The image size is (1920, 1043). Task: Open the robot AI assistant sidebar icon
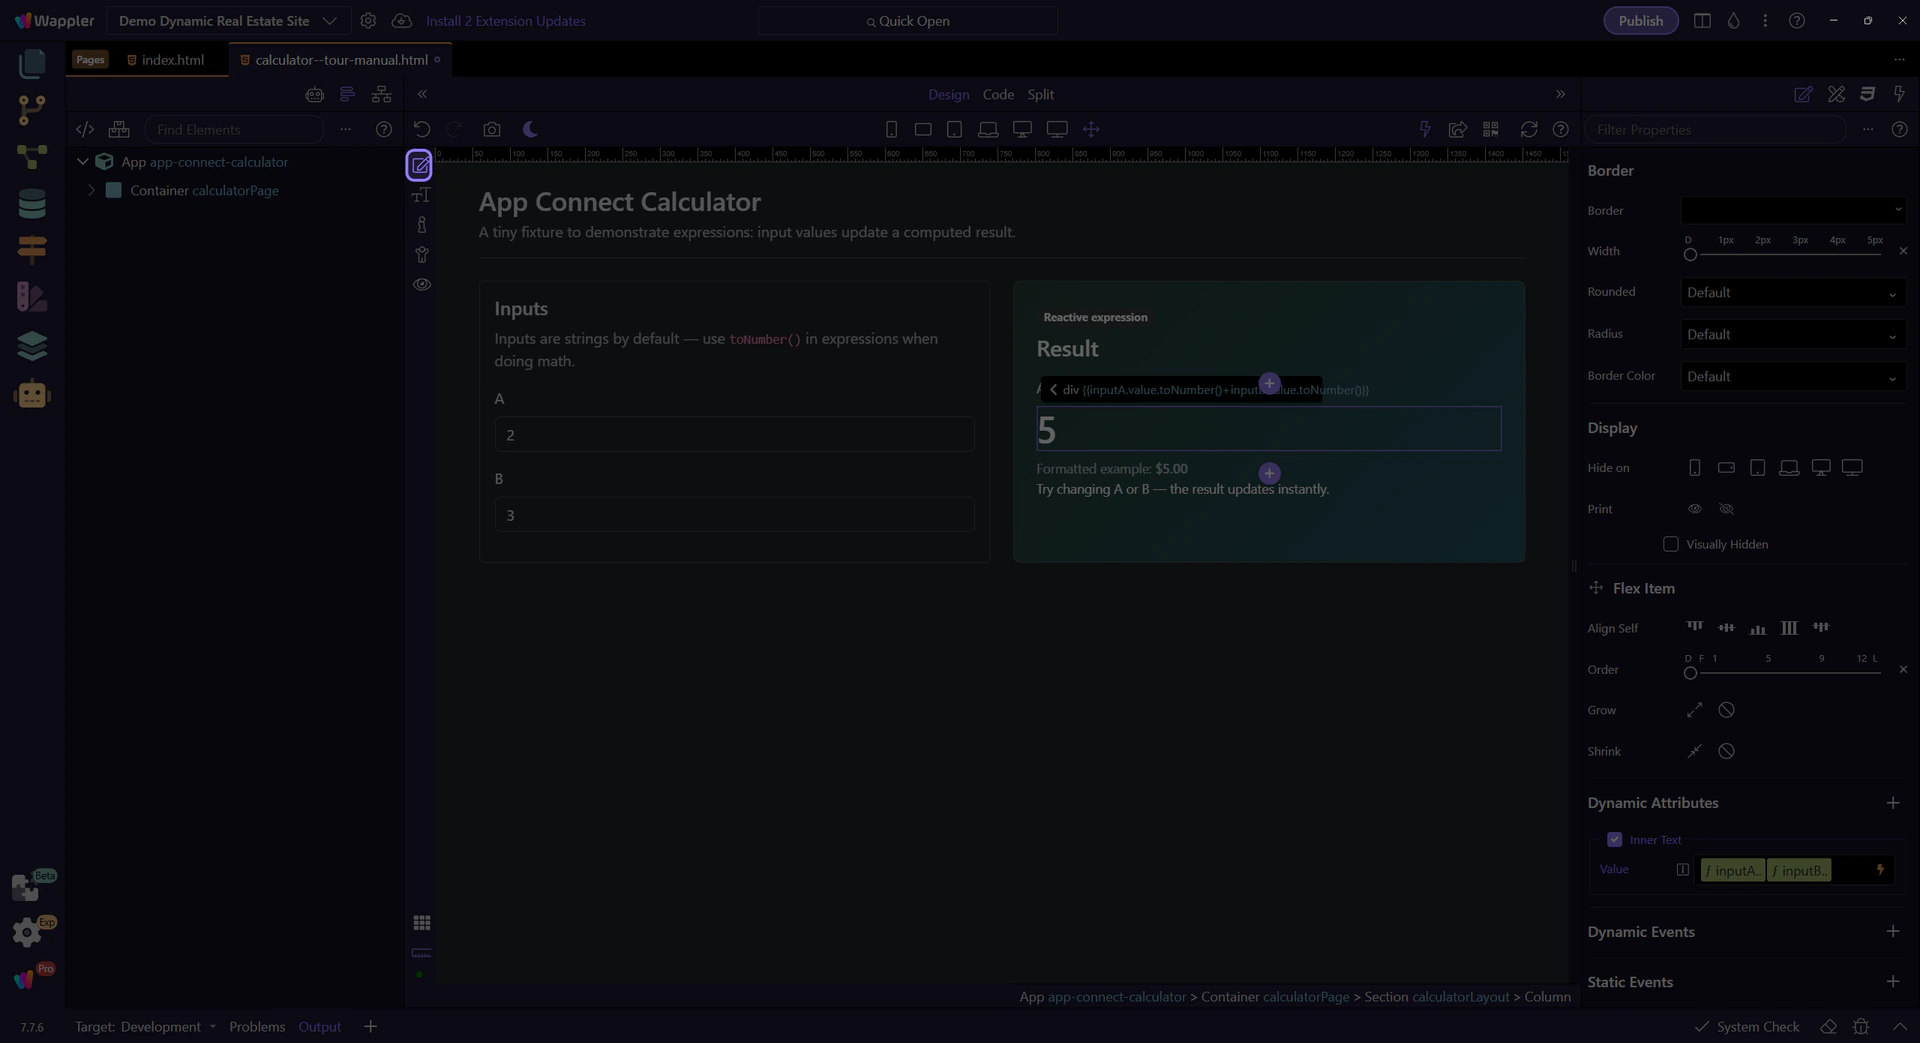32,395
